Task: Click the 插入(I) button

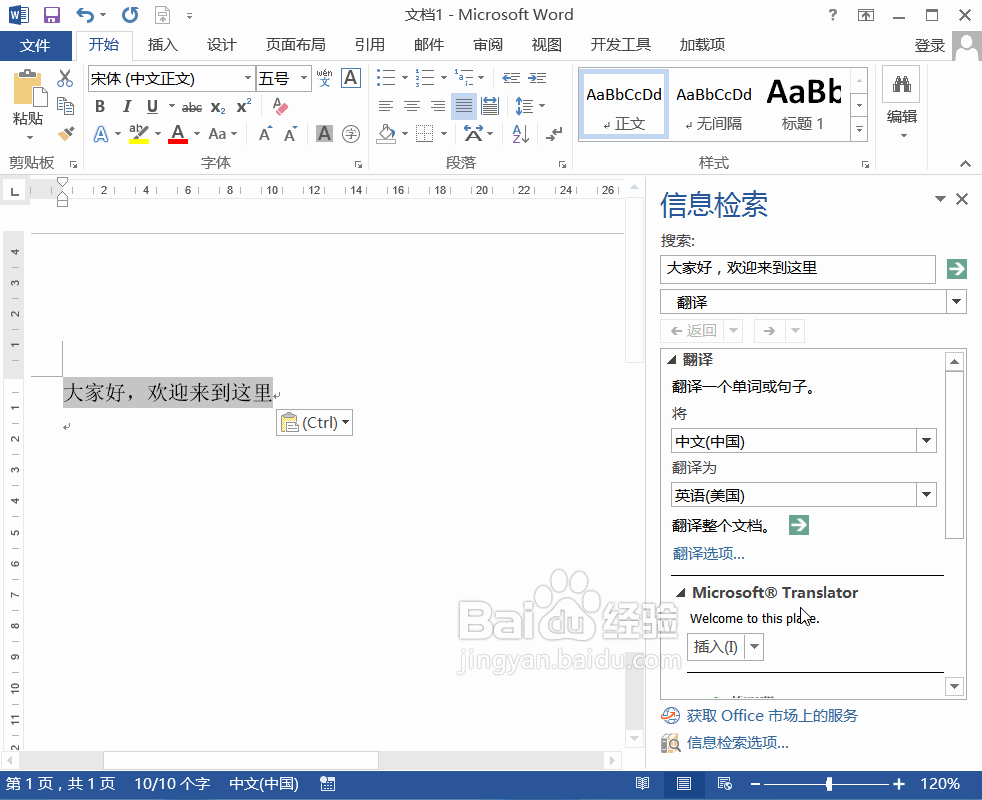Action: tap(716, 647)
